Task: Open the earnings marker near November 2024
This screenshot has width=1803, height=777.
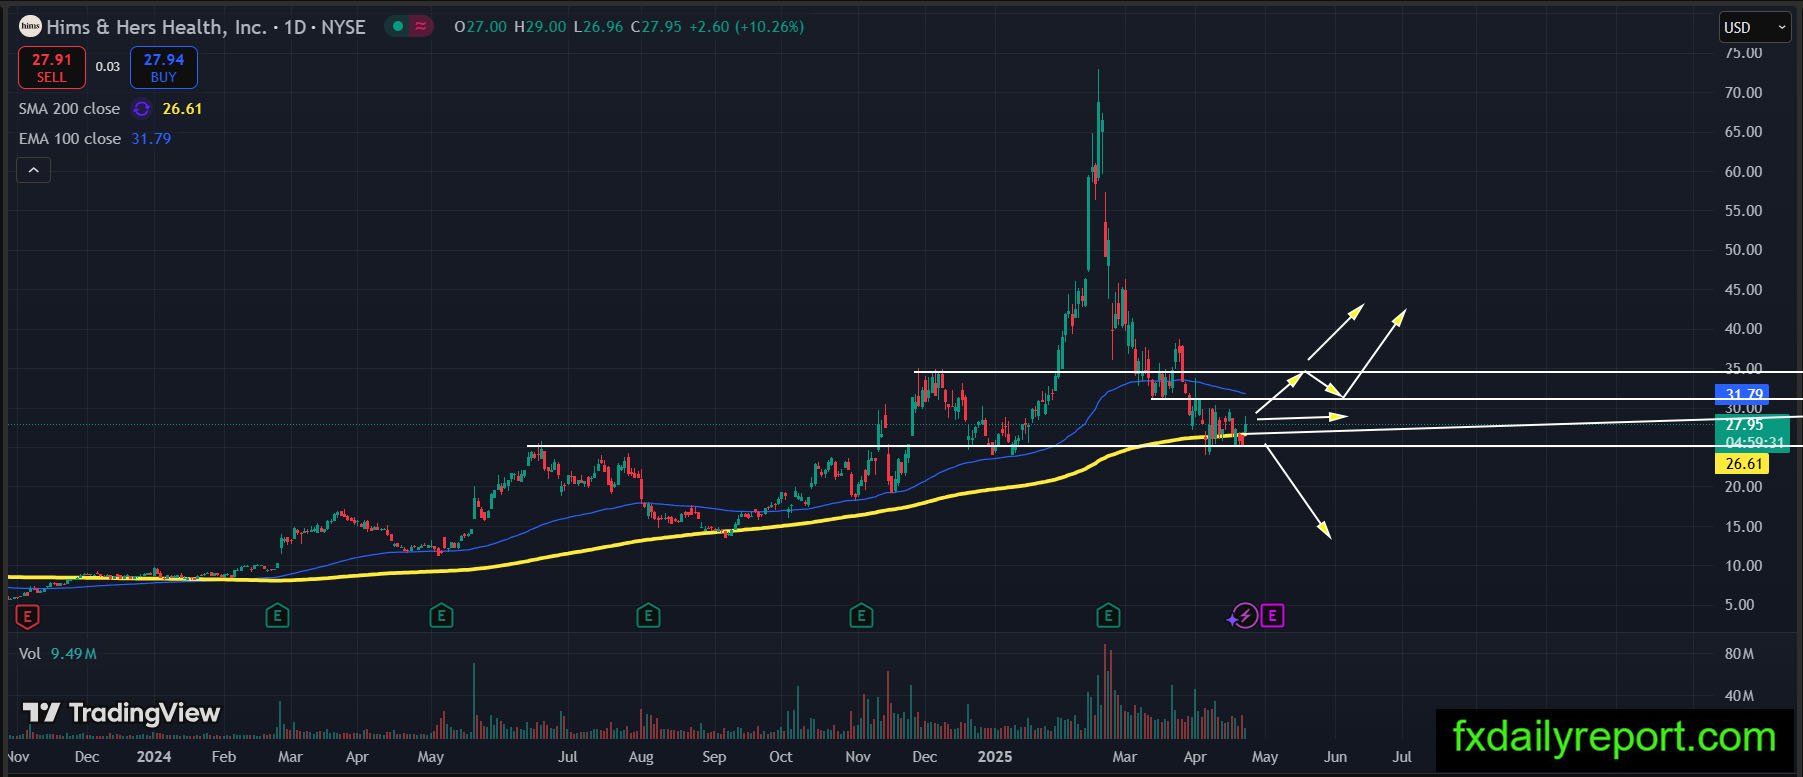Action: click(x=861, y=616)
